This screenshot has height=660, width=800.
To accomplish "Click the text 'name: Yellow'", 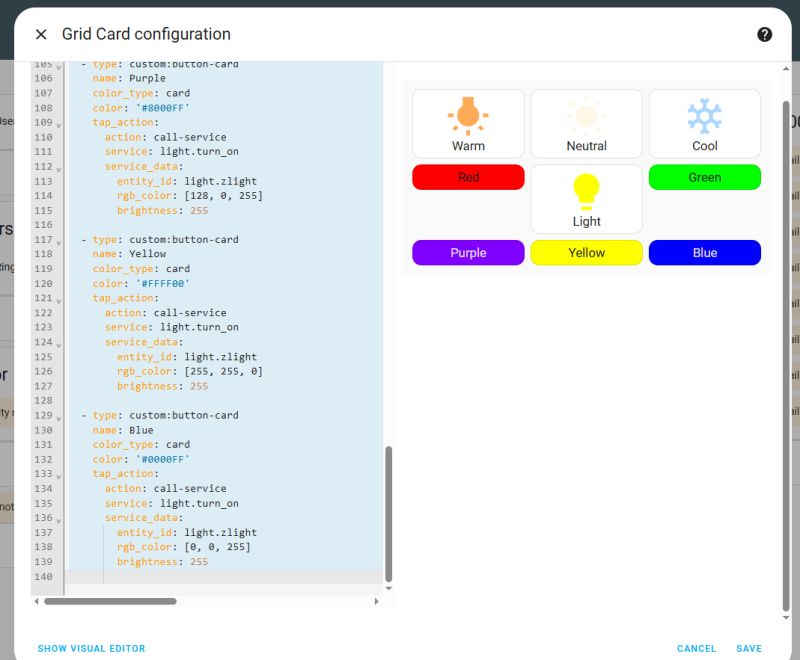I will click(129, 253).
